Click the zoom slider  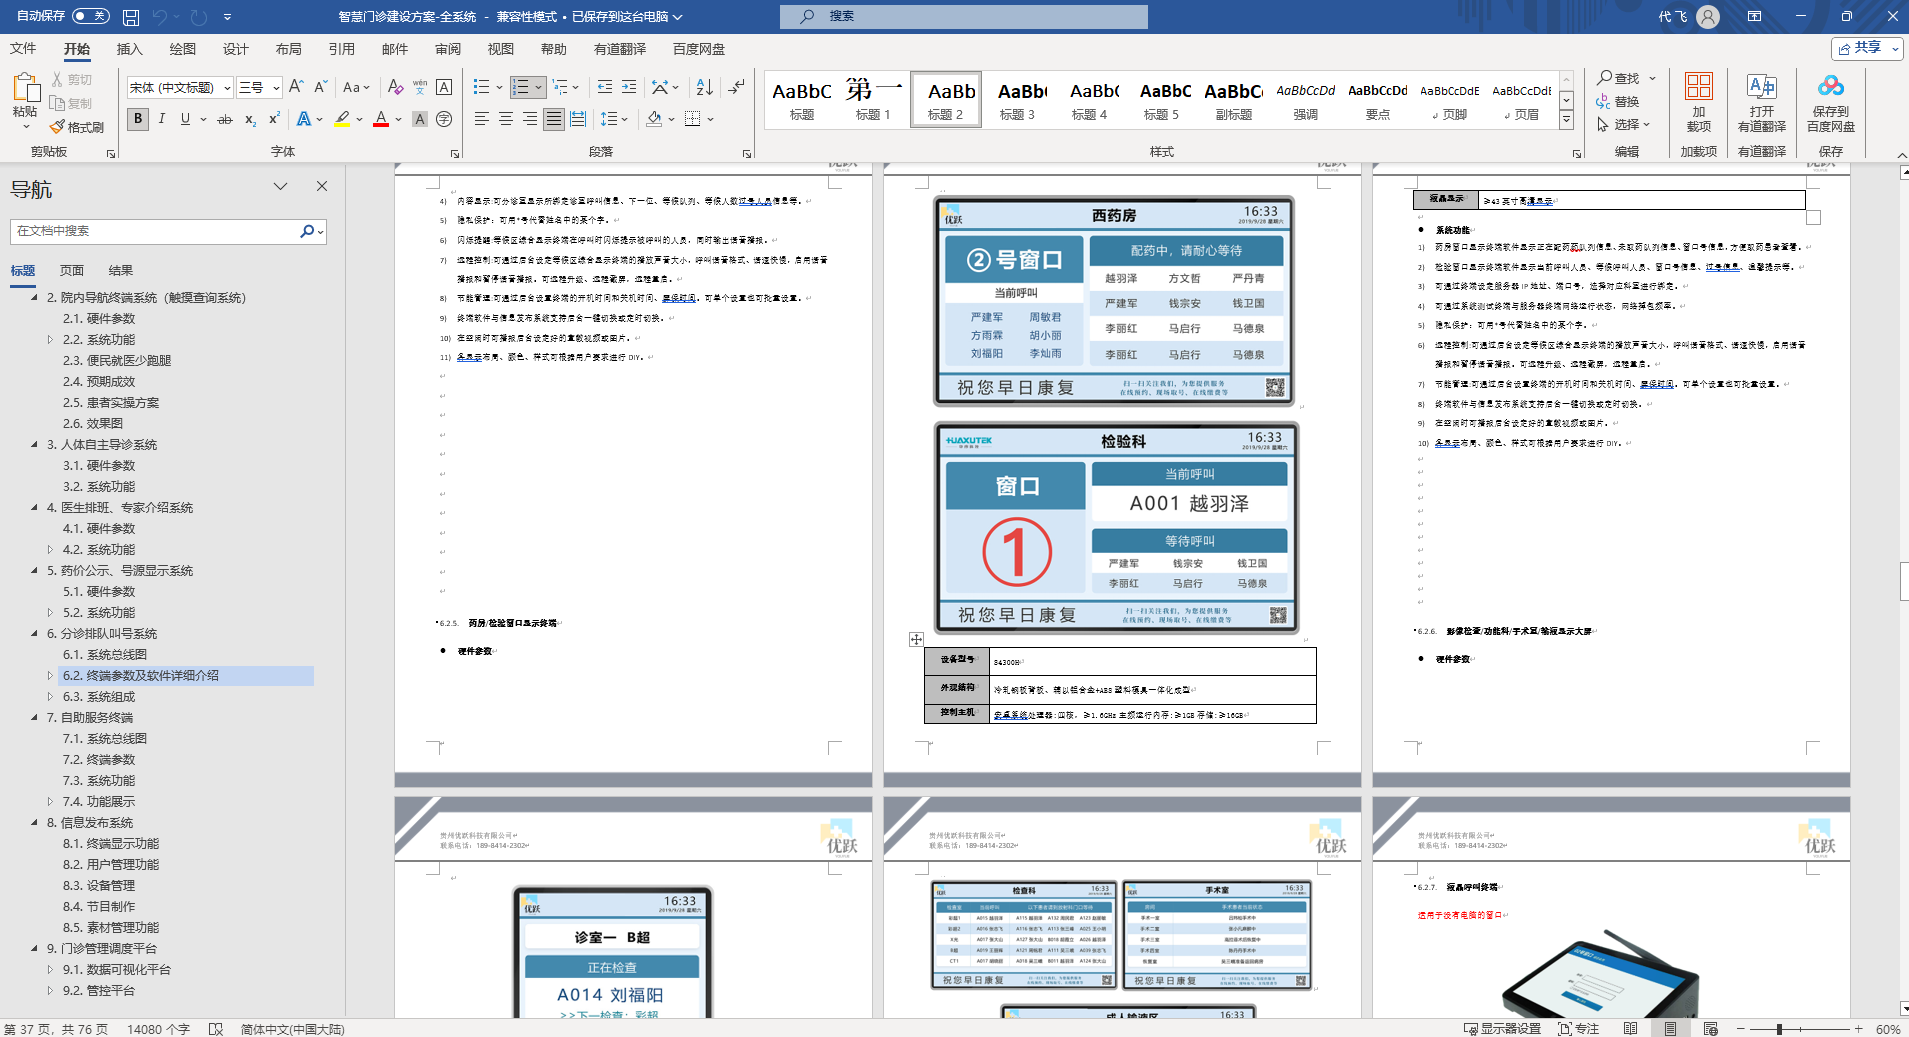pyautogui.click(x=1798, y=1029)
